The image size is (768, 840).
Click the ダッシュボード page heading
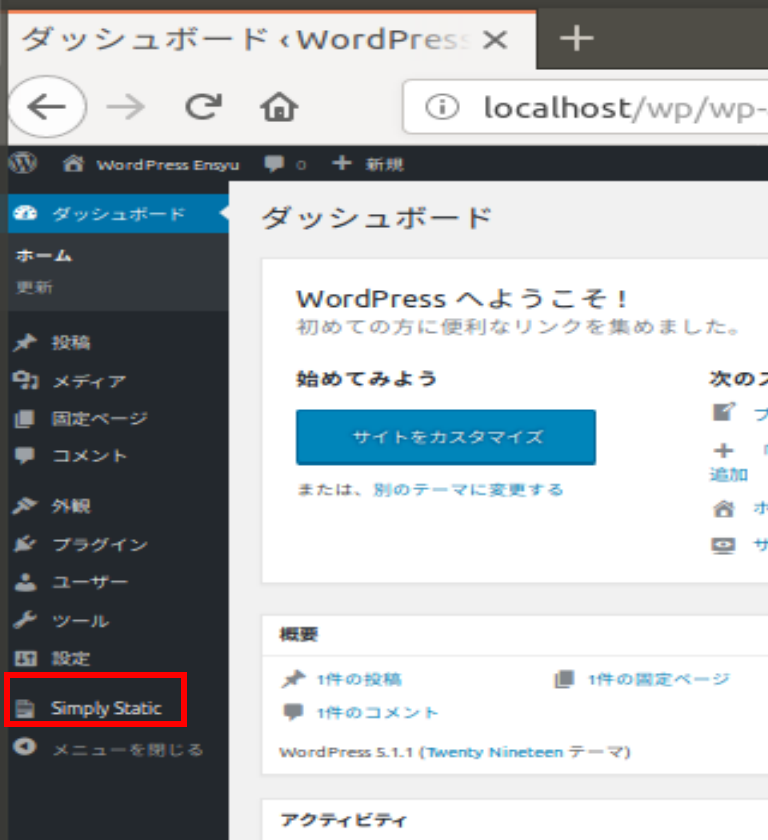tap(377, 218)
